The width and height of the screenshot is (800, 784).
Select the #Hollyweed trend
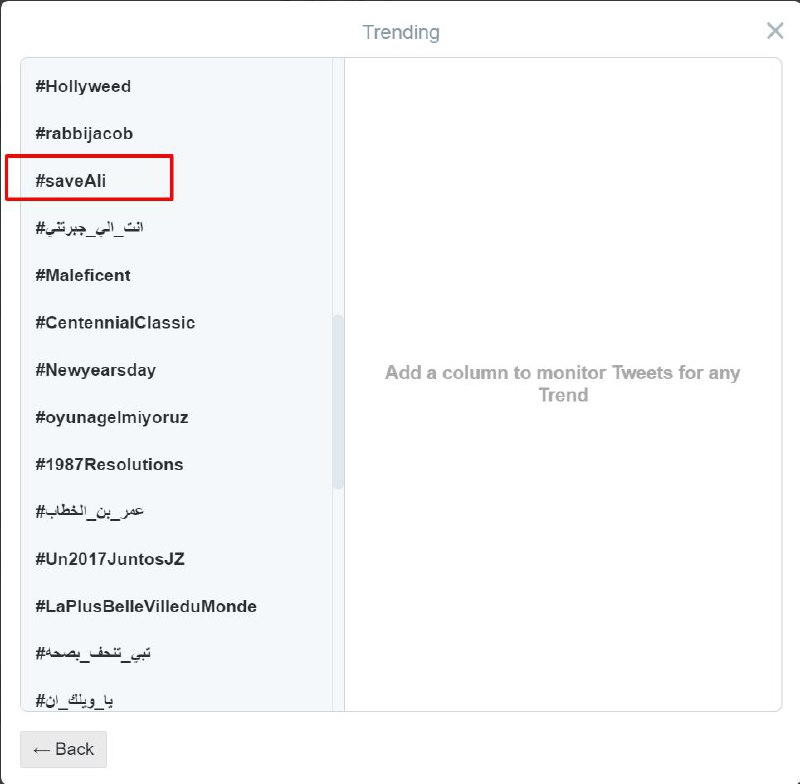(x=83, y=86)
